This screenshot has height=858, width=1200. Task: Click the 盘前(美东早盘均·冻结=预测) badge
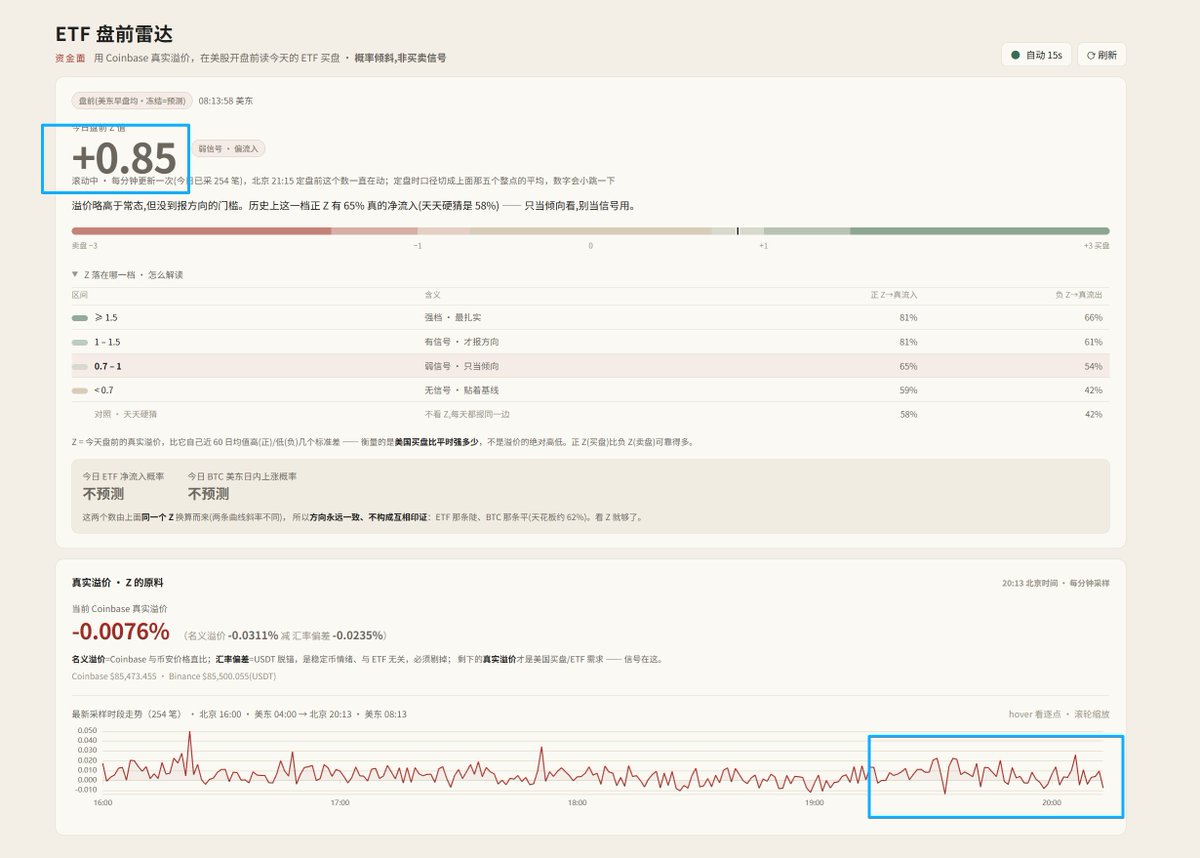click(132, 101)
